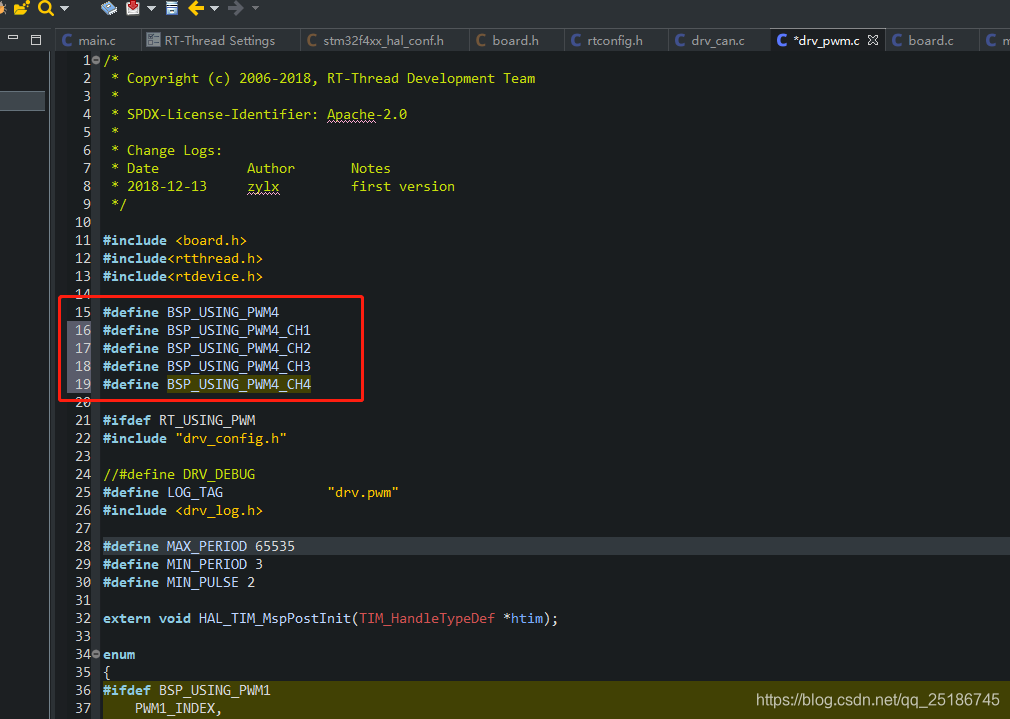Viewport: 1010px width, 719px height.
Task: Open the Search tool via magnifier icon
Action: point(45,8)
